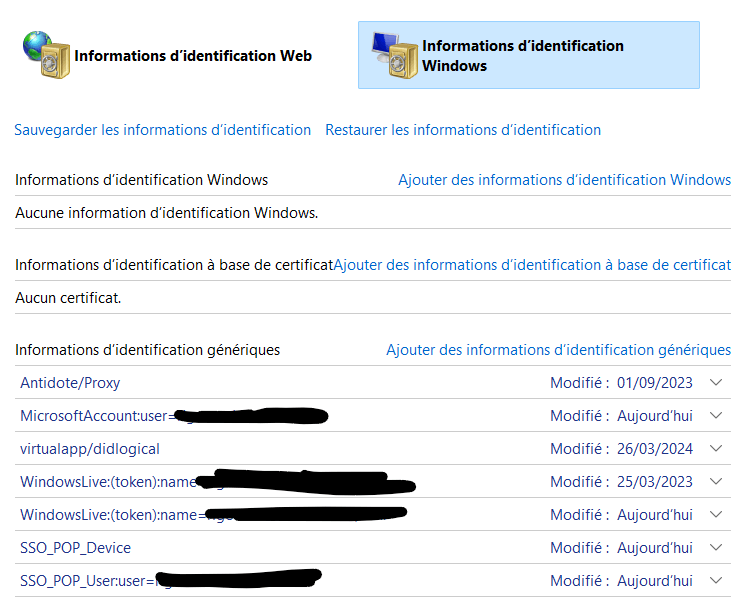753x608 pixels.
Task: Open the Antidote/Proxy credential name
Action: coord(70,383)
